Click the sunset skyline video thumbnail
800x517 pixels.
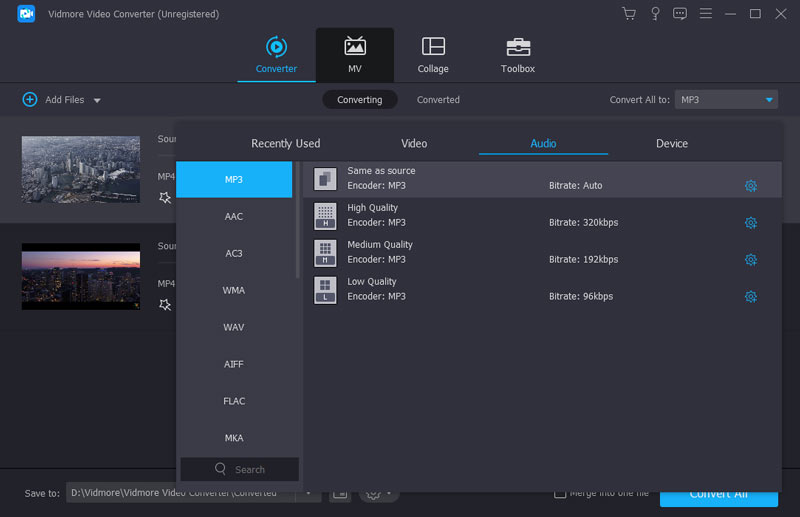click(x=81, y=276)
